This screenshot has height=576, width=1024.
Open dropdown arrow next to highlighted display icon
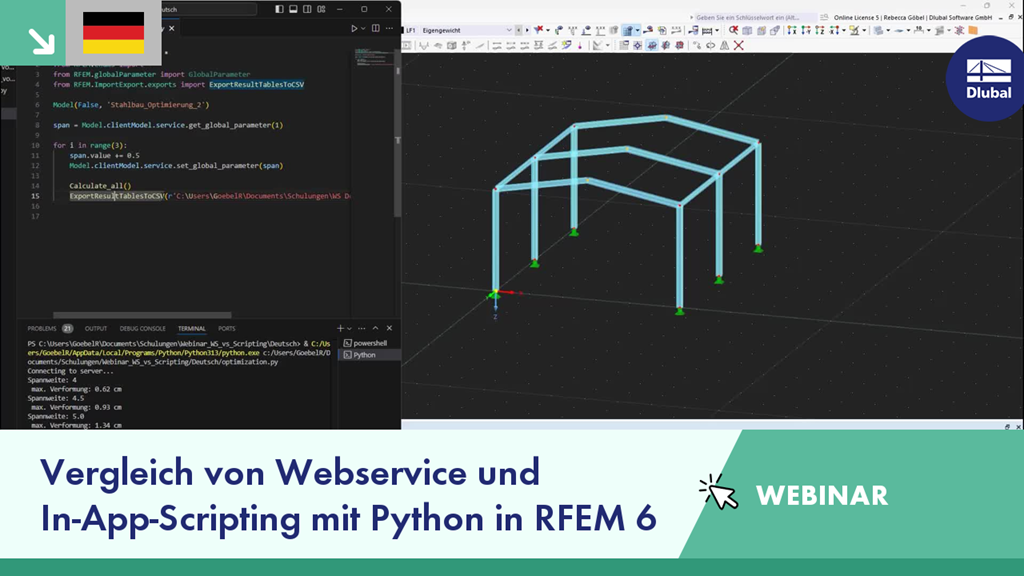click(637, 30)
